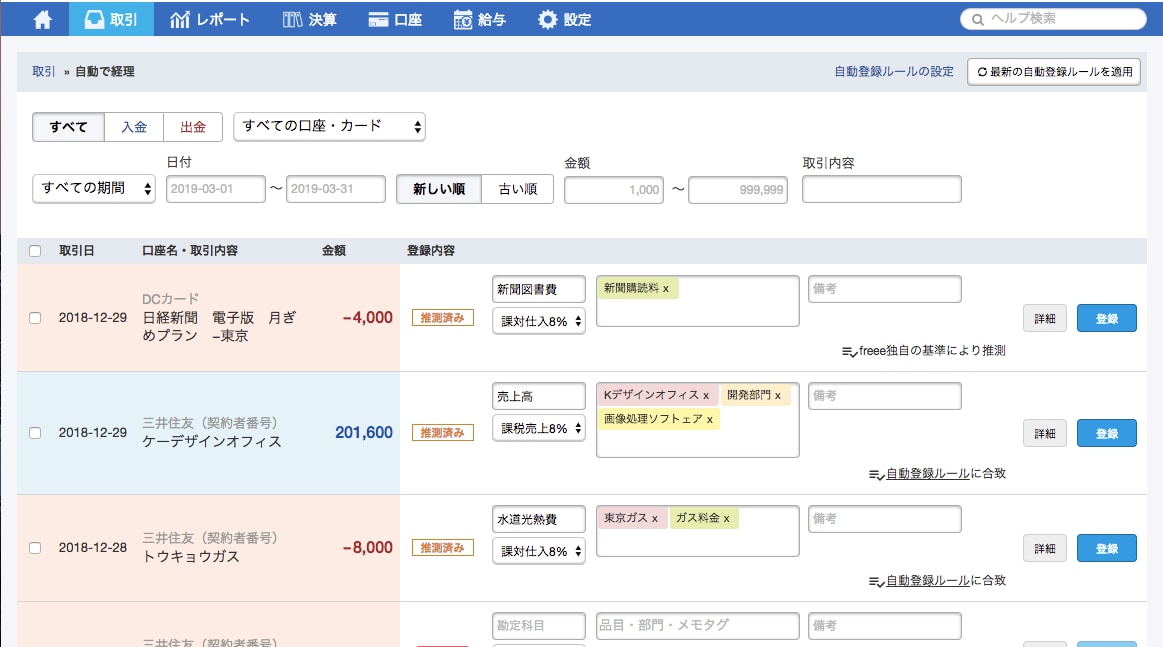Viewport: 1163px width, 647px height.
Task: Open 詳細 for the 日経新聞 transaction
Action: 1045,318
